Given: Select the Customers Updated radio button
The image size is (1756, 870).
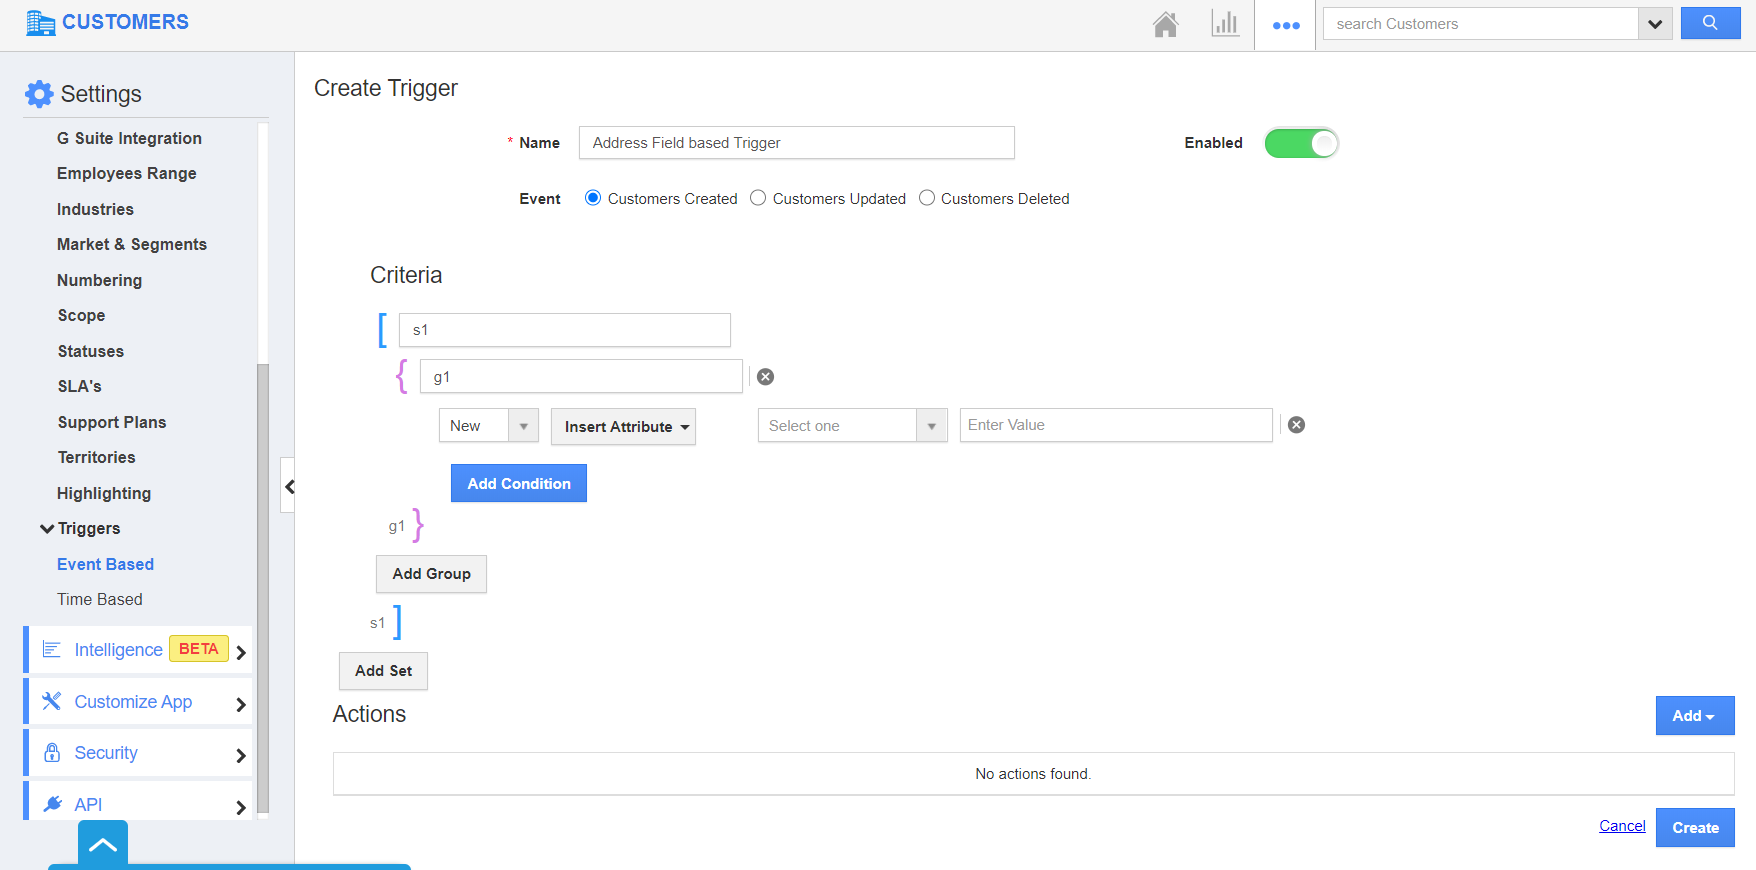Looking at the screenshot, I should pyautogui.click(x=758, y=198).
